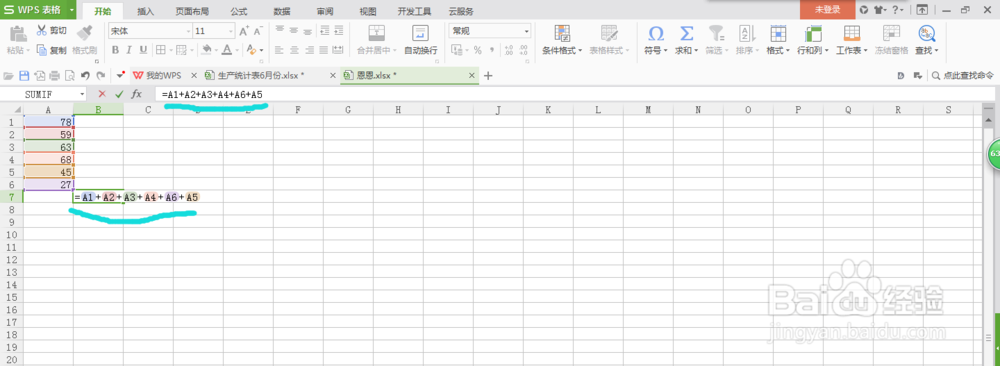This screenshot has width=1000, height=366.
Task: Click the Worksheet (工作表) icon
Action: [x=851, y=33]
